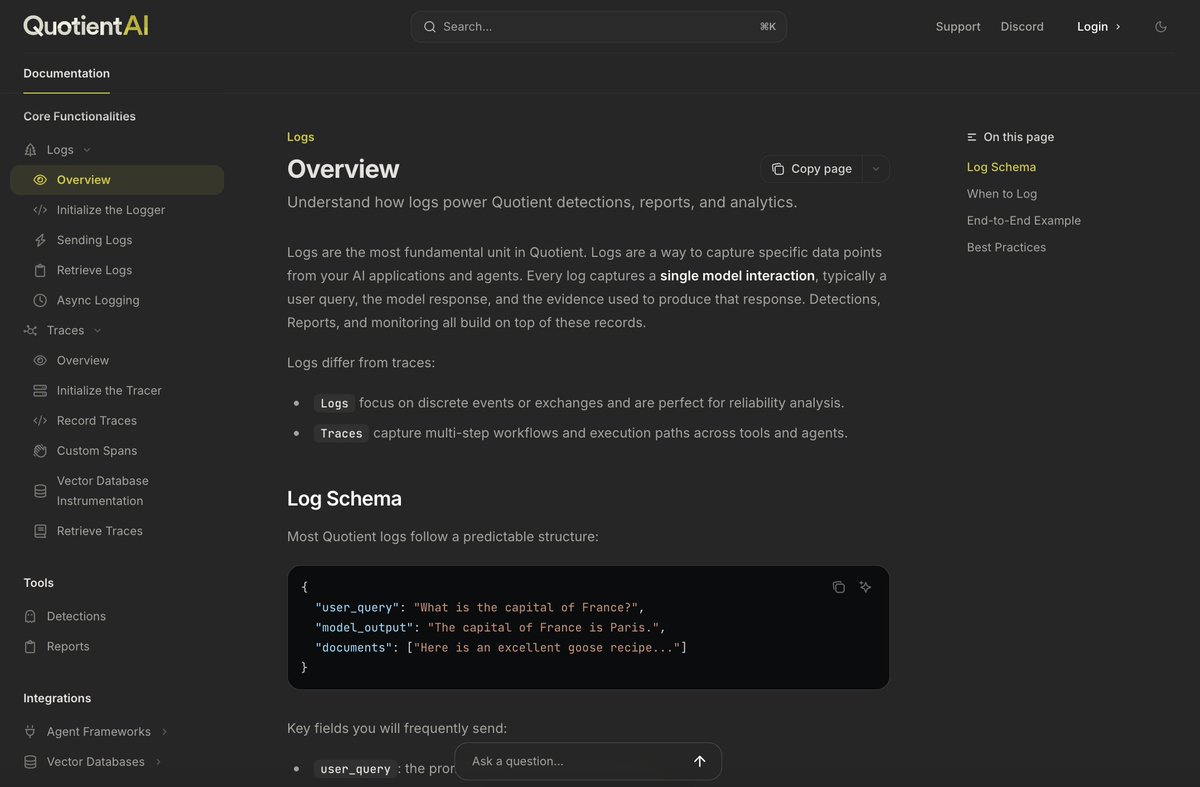Open Retrieve Traces page
This screenshot has width=1200, height=787.
(100, 531)
